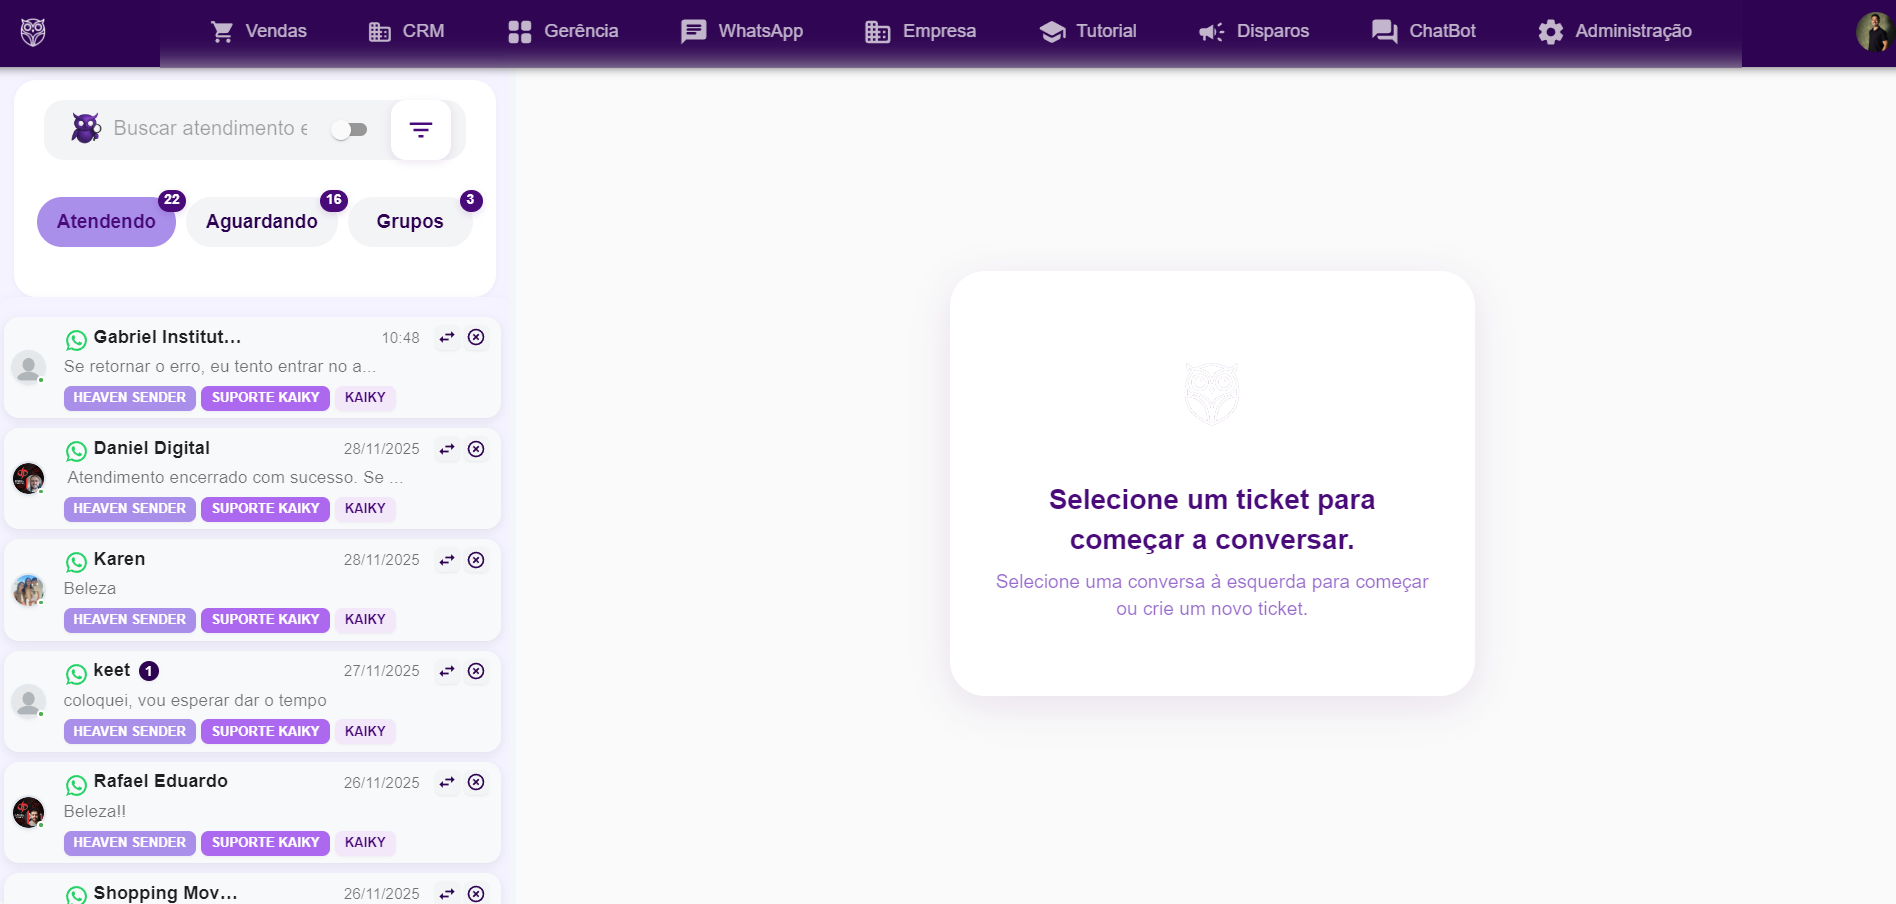
Task: Transfer the Karen ticket
Action: coord(447,560)
